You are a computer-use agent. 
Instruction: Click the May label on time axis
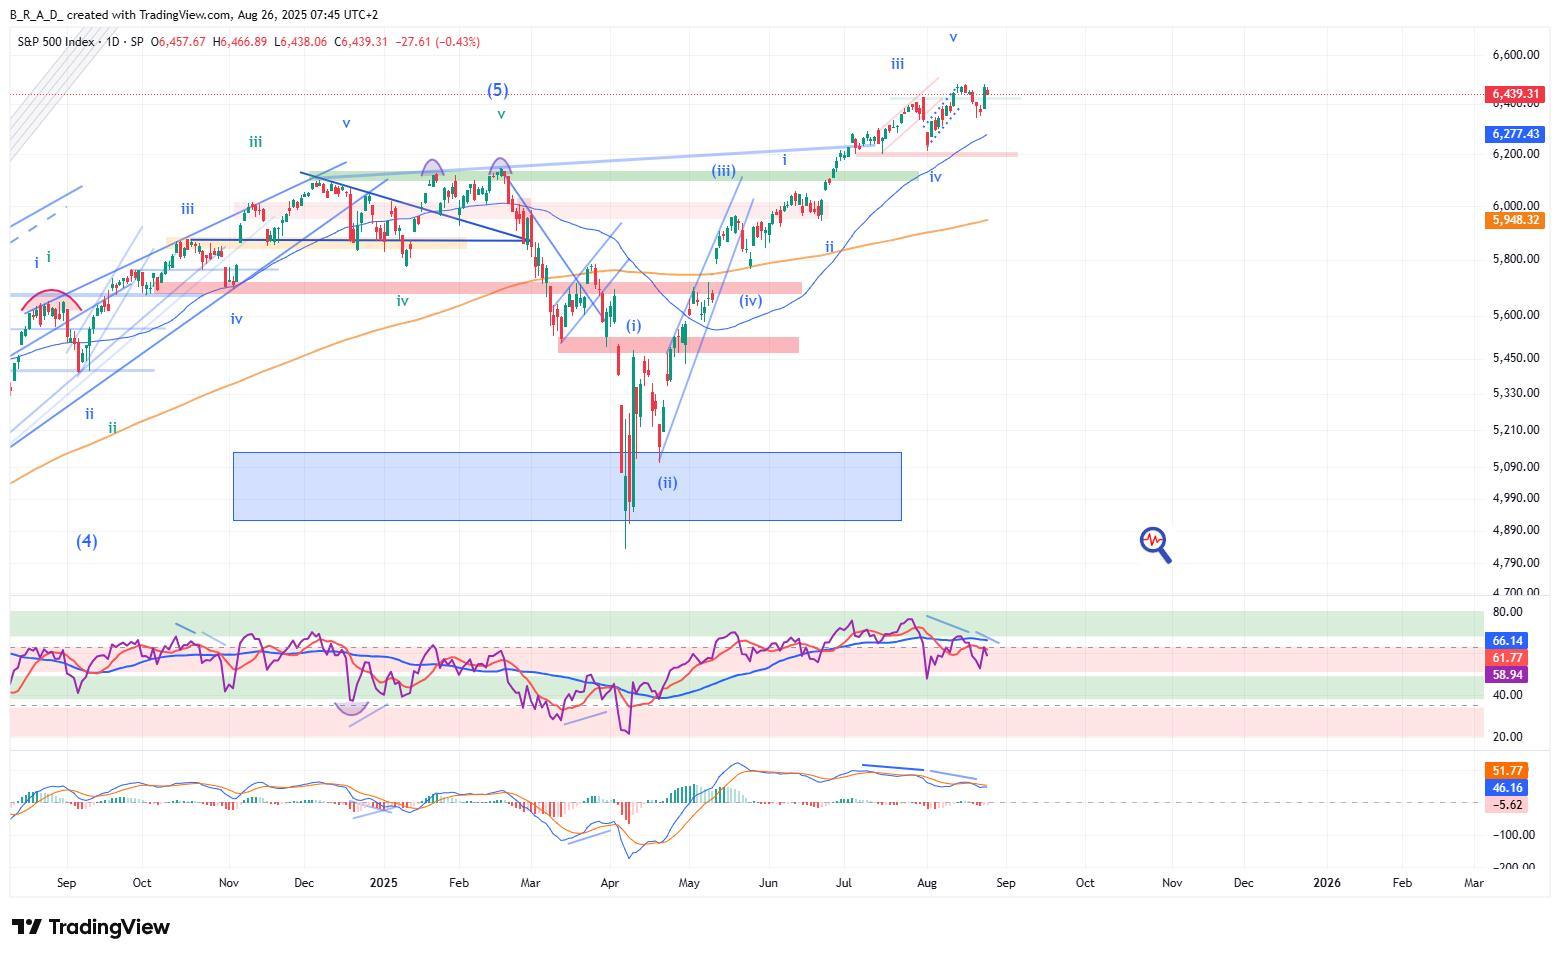(x=689, y=882)
